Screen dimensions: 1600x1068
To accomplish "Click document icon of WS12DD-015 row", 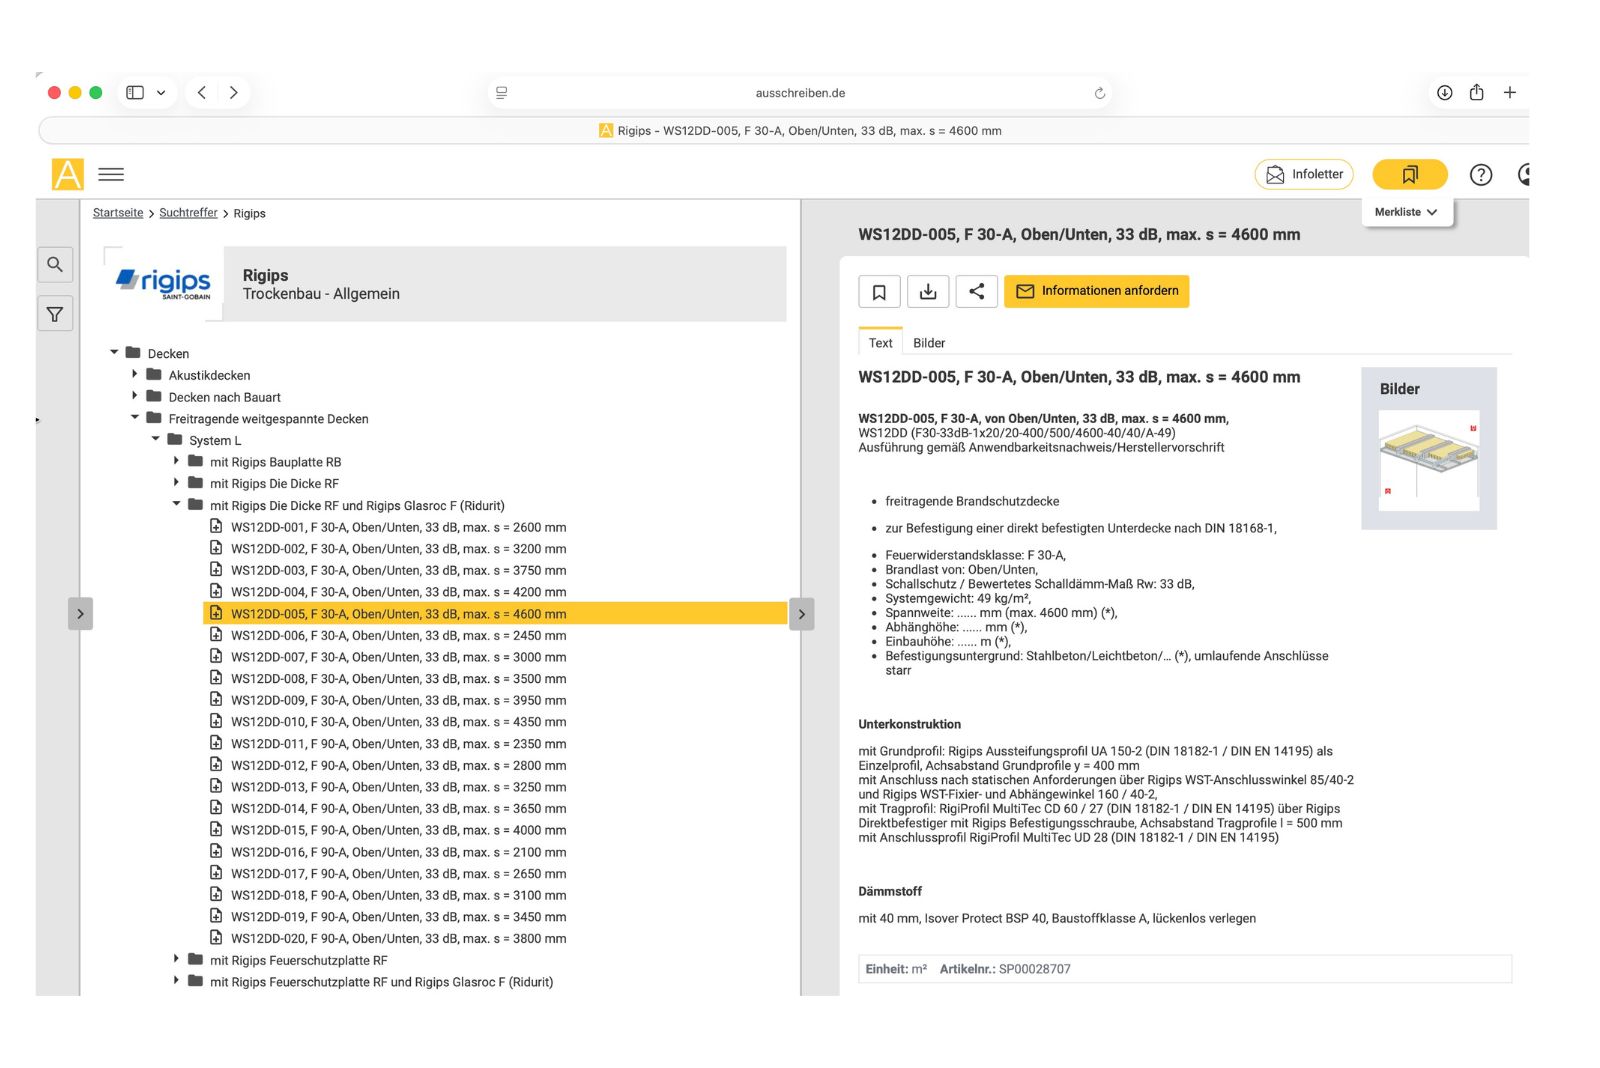I will pyautogui.click(x=216, y=830).
